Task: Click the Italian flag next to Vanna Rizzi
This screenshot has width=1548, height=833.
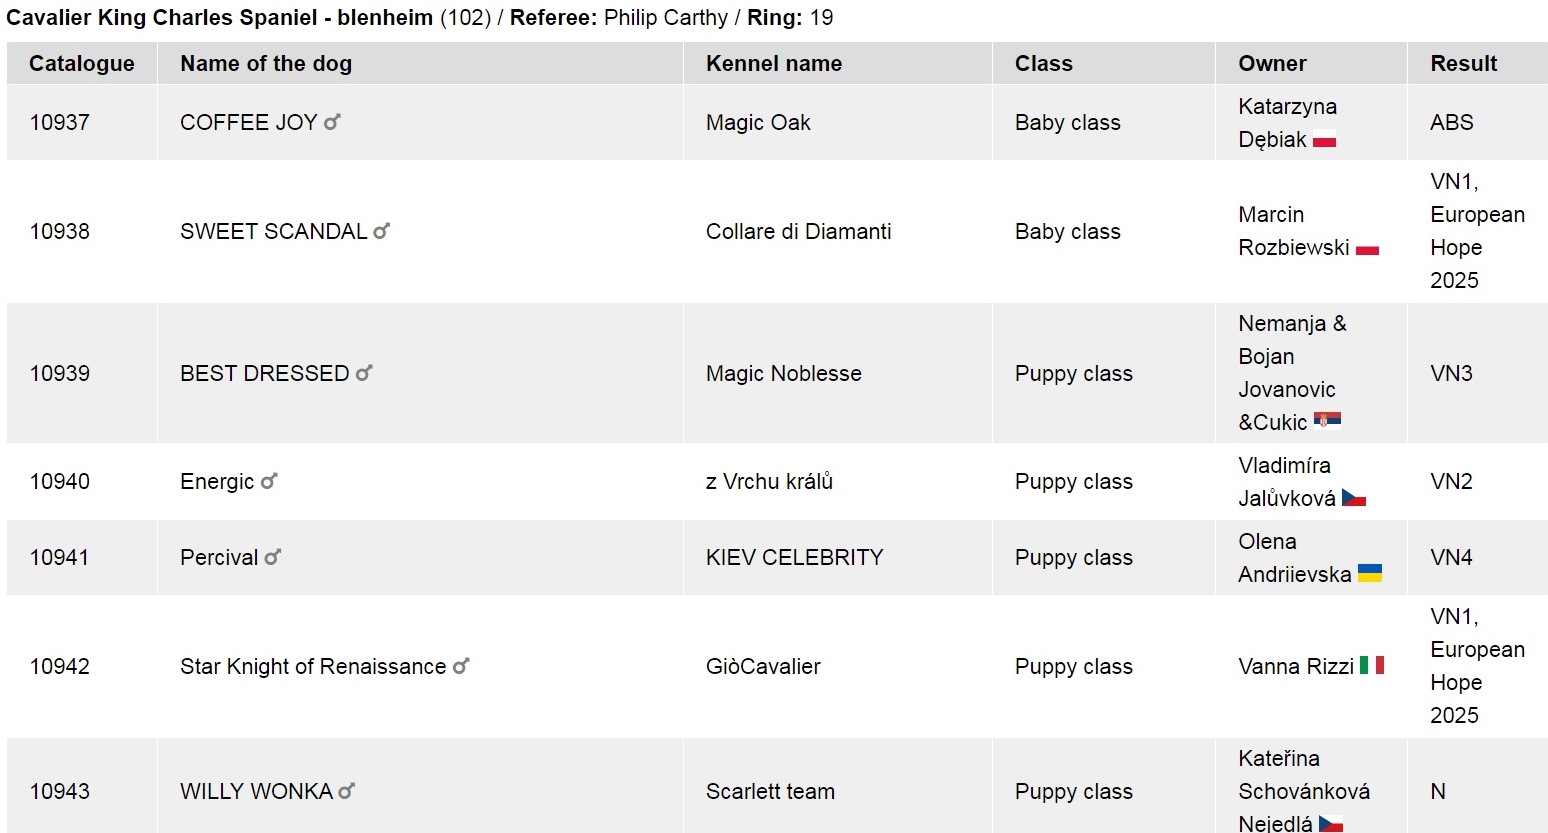Action: (1372, 665)
